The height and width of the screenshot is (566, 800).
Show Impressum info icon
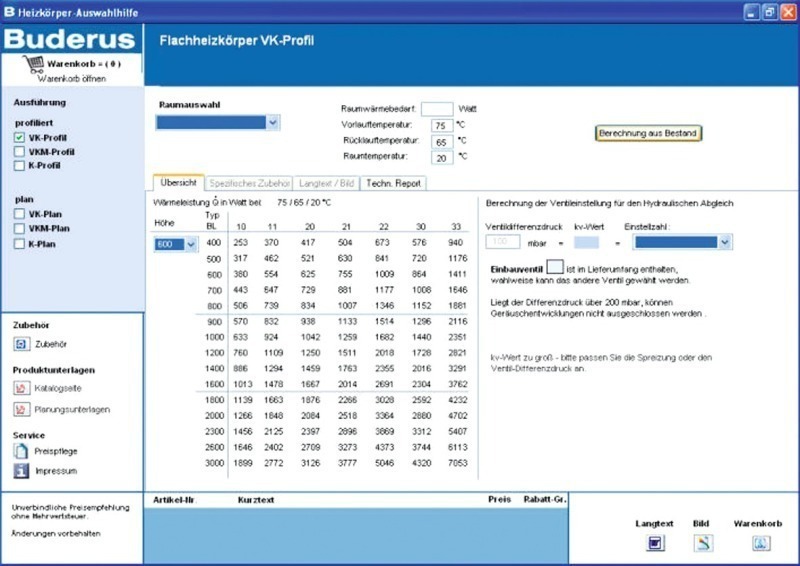pyautogui.click(x=21, y=471)
